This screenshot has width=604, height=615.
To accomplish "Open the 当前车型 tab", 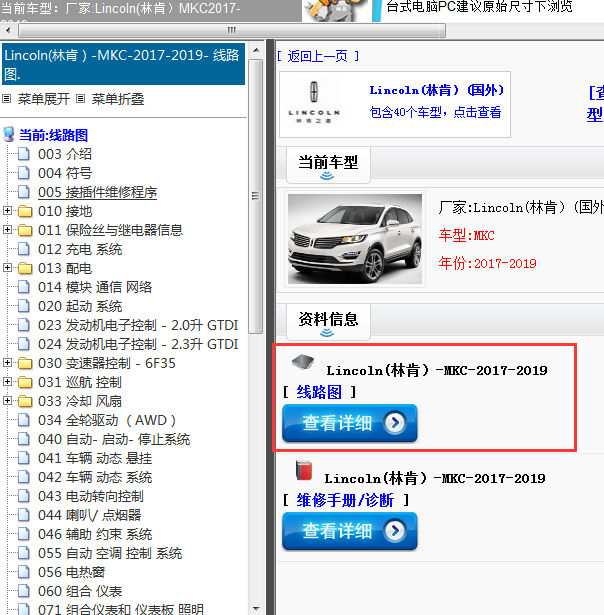I will (328, 165).
